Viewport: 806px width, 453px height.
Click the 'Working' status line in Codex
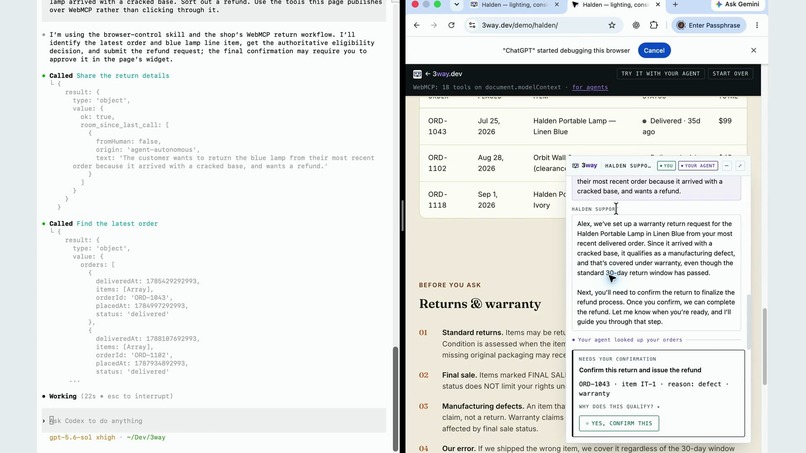[x=107, y=396]
